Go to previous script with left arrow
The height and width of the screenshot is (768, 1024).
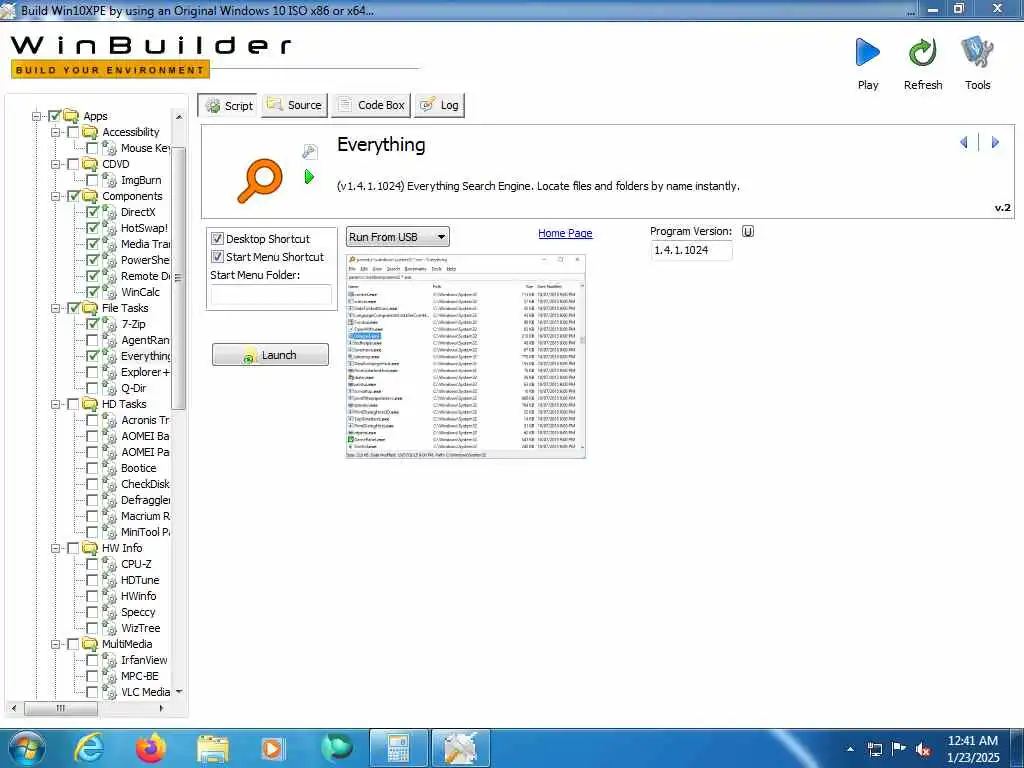[x=963, y=142]
